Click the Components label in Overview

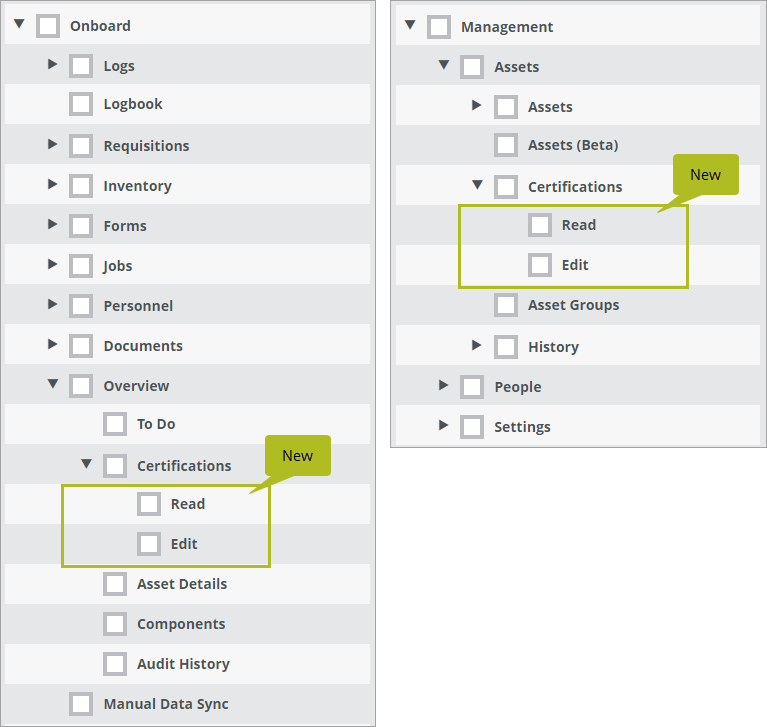pyautogui.click(x=181, y=624)
